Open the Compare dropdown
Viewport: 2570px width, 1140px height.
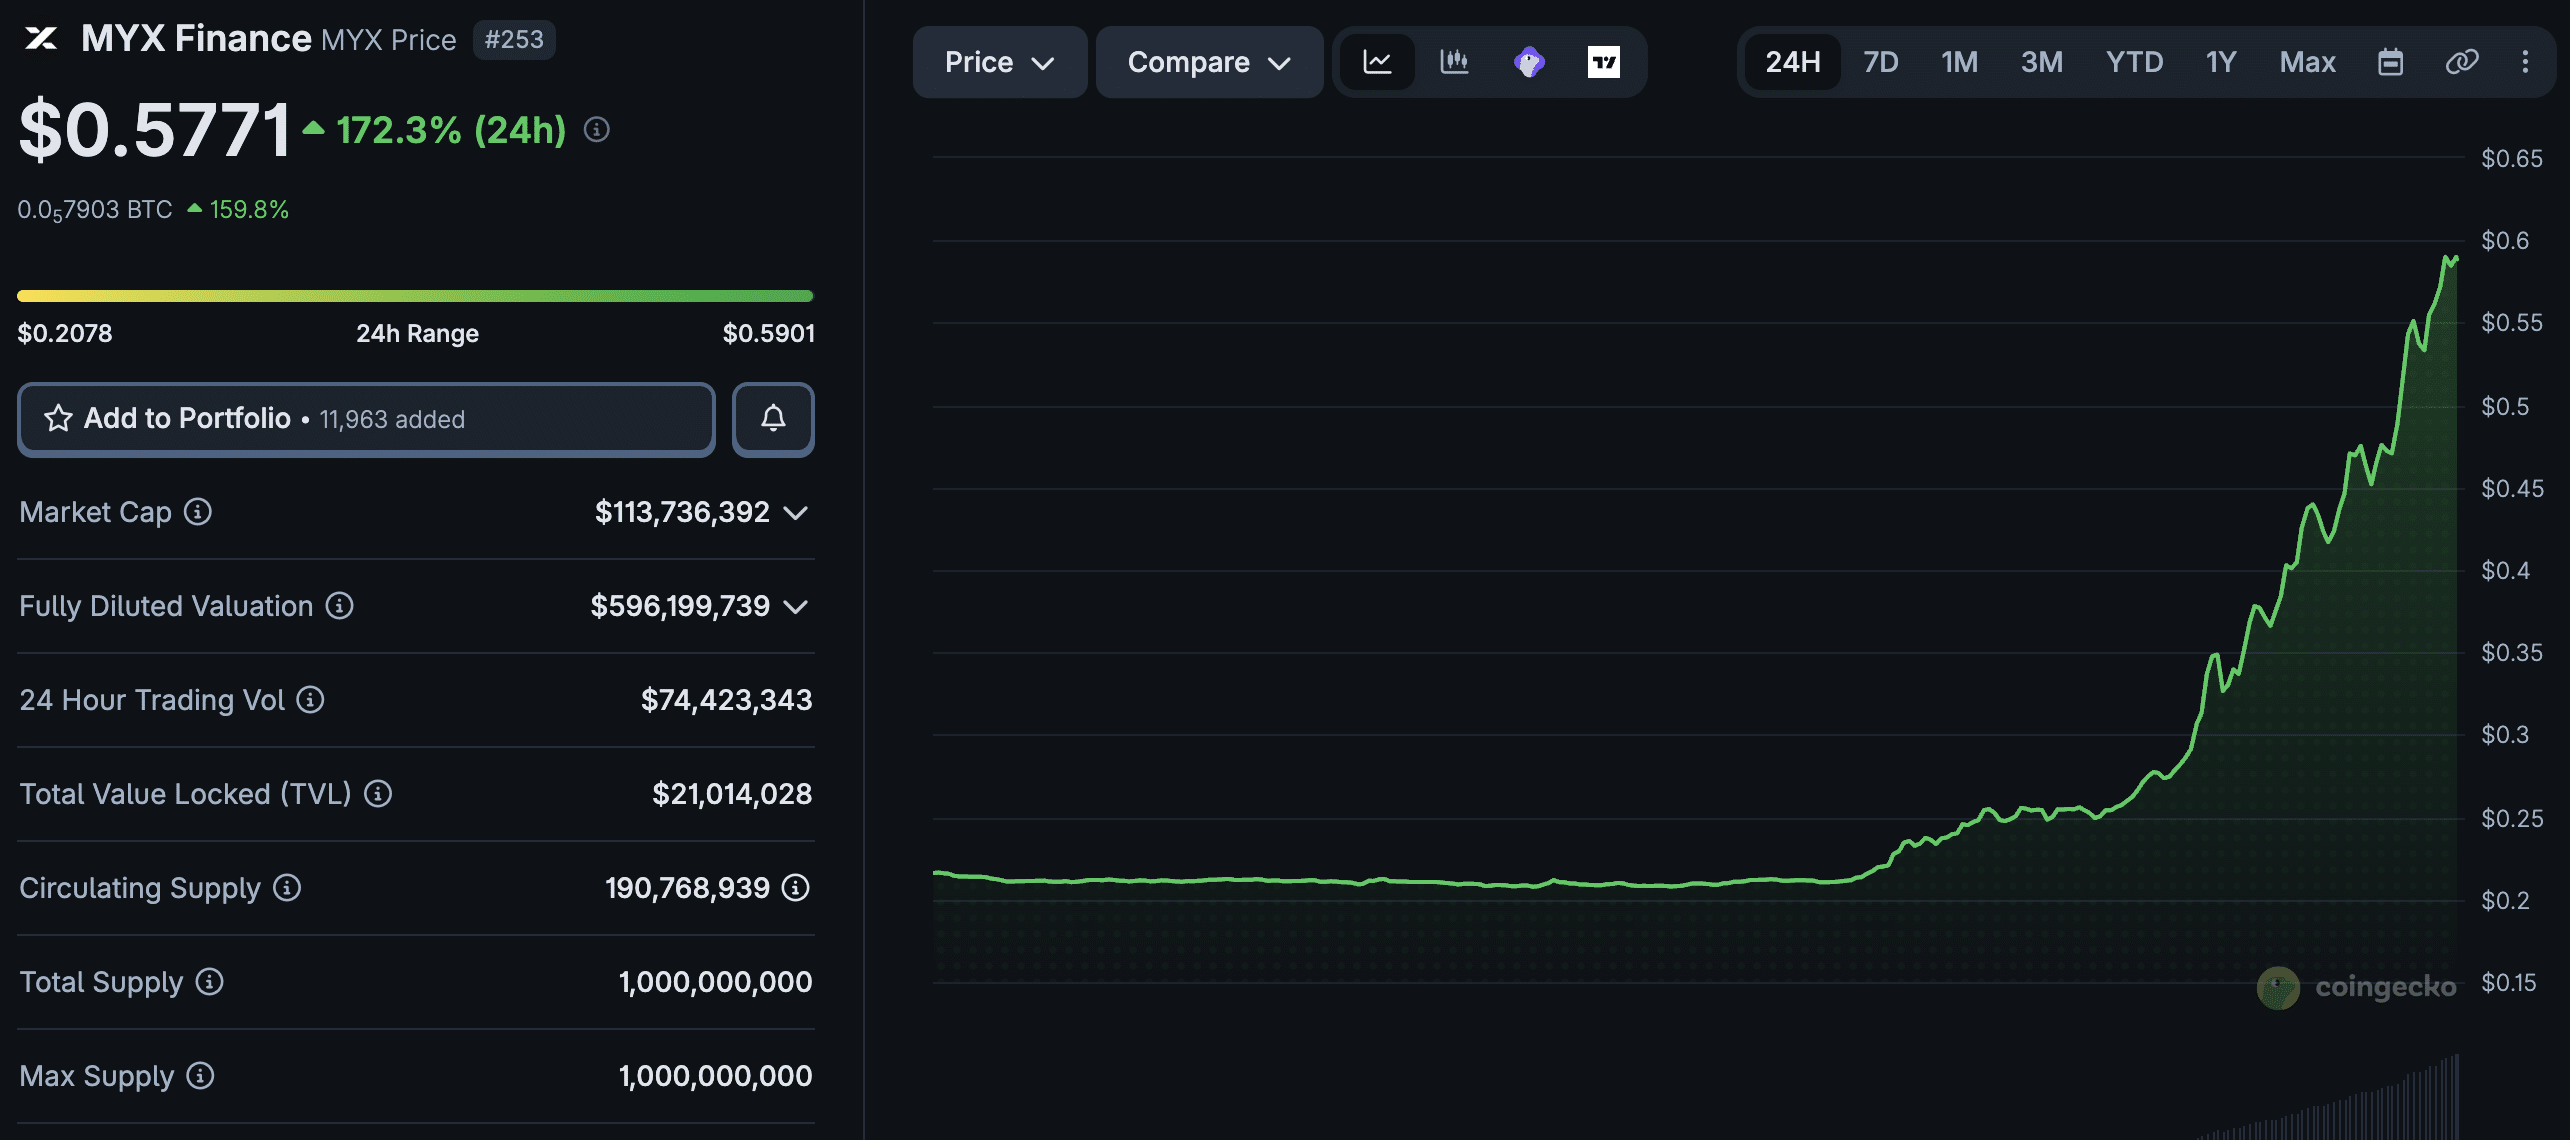click(1208, 62)
